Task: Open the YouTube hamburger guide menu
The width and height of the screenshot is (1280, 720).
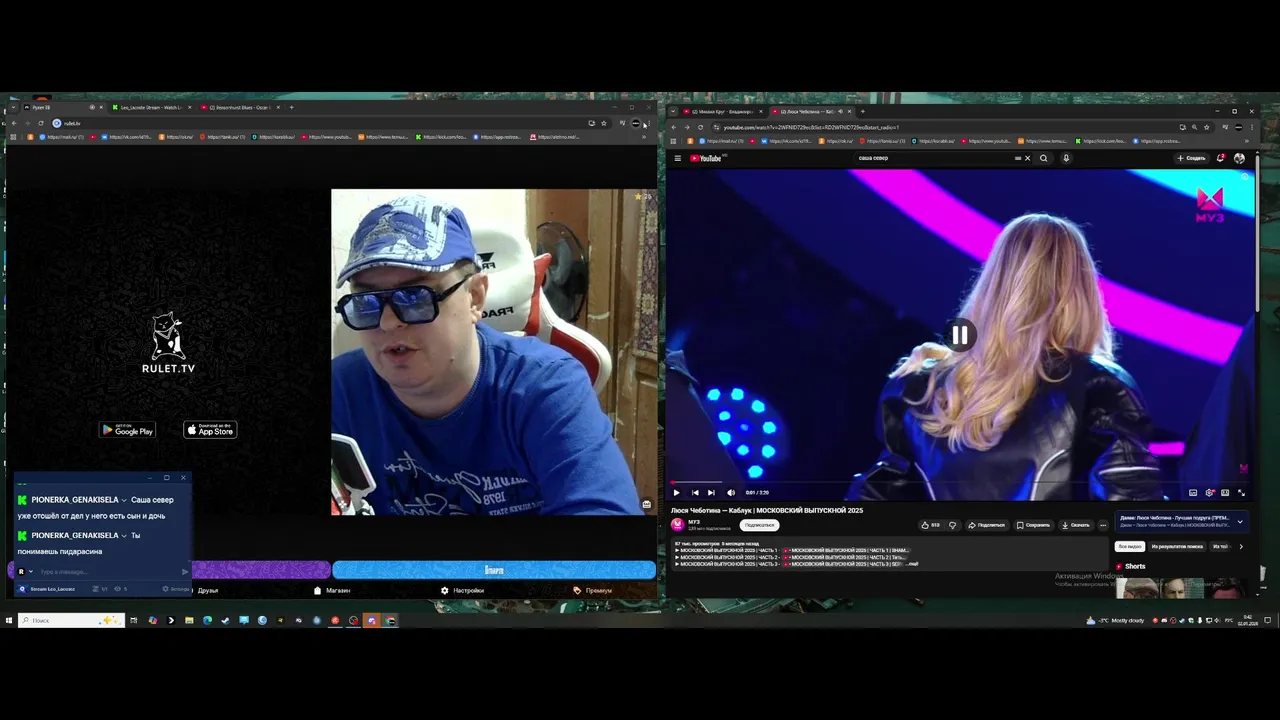Action: click(x=677, y=158)
